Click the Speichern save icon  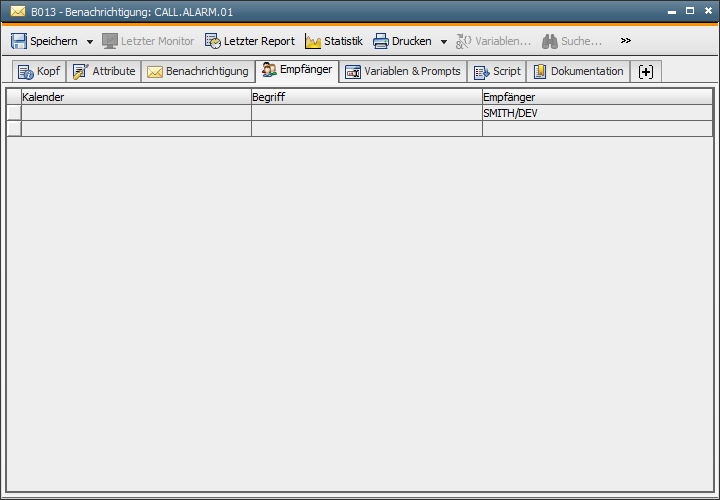(x=19, y=41)
